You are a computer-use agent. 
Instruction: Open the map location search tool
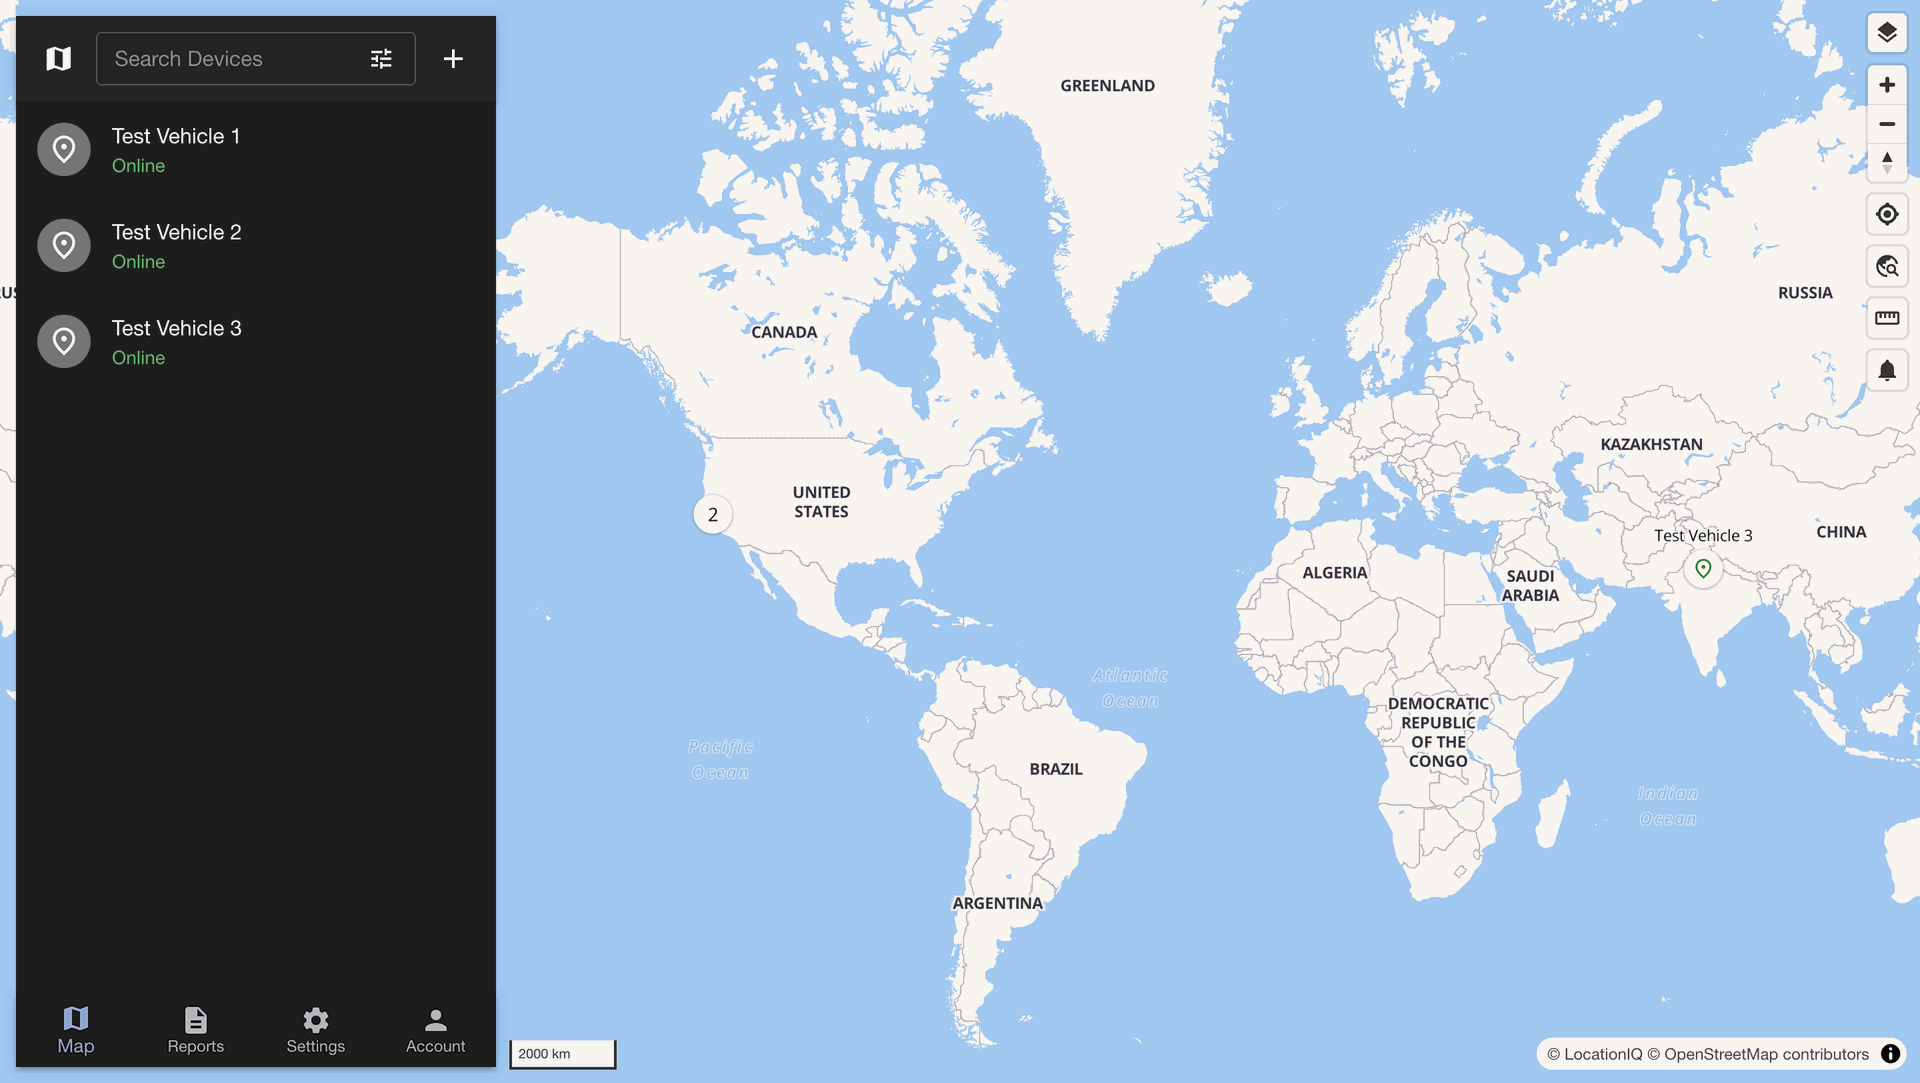tap(1887, 267)
